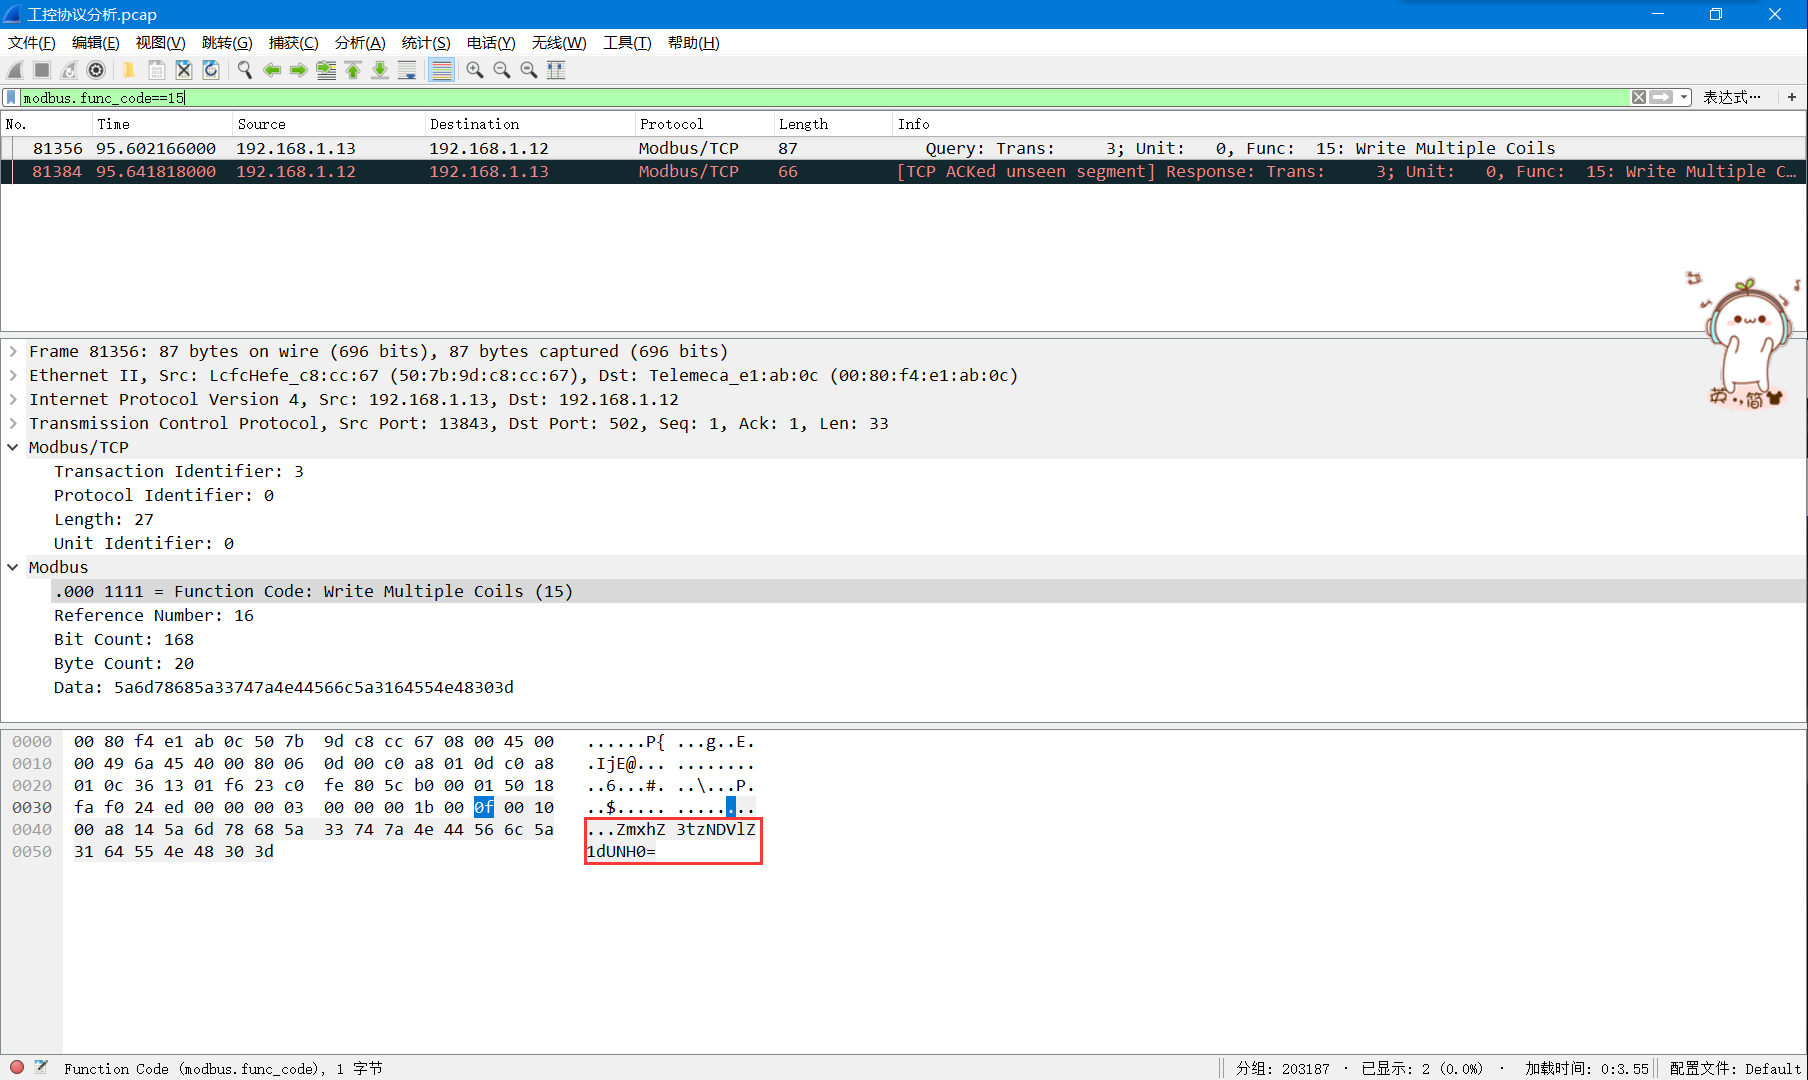Click the zoom out icon
Screen dimensions: 1808x1080
(502, 70)
